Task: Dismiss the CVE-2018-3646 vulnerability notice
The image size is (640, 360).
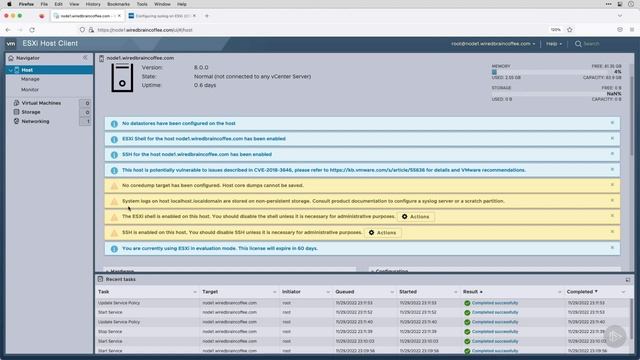Action: tap(612, 169)
